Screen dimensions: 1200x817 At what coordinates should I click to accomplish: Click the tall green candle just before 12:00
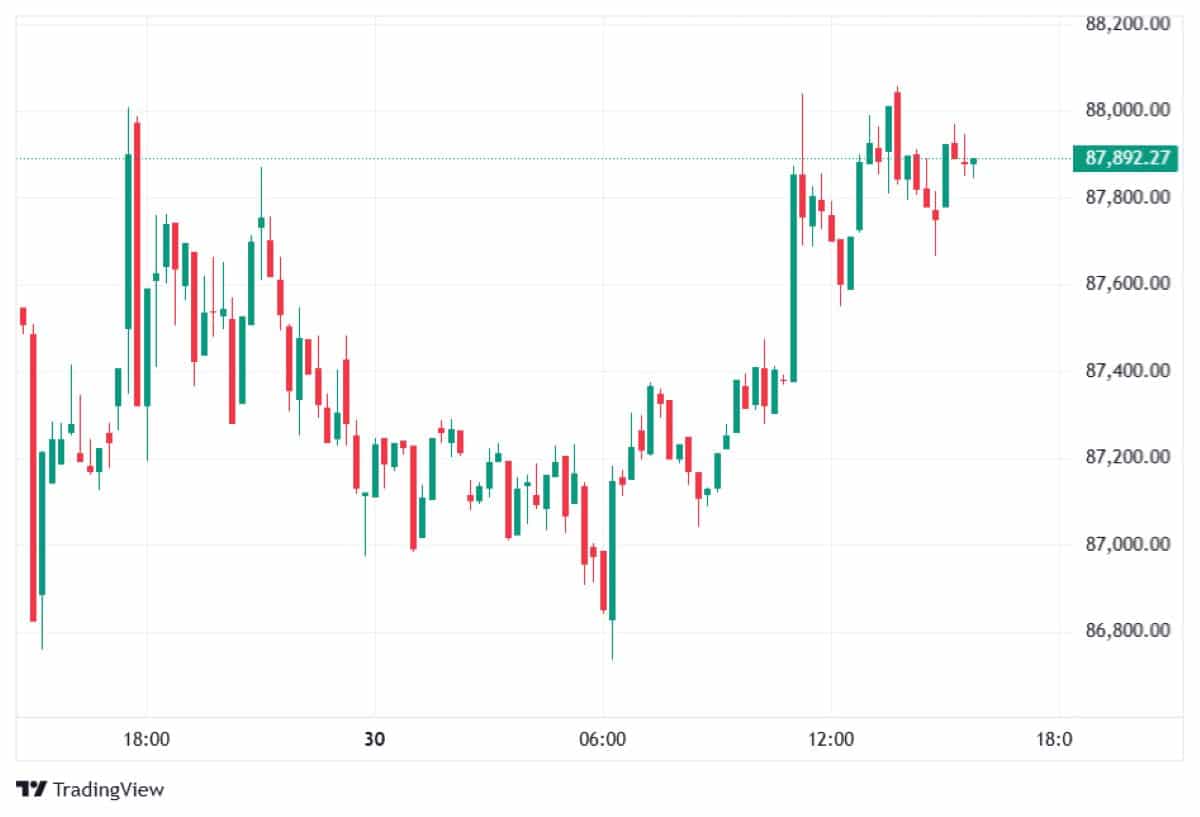tap(793, 277)
